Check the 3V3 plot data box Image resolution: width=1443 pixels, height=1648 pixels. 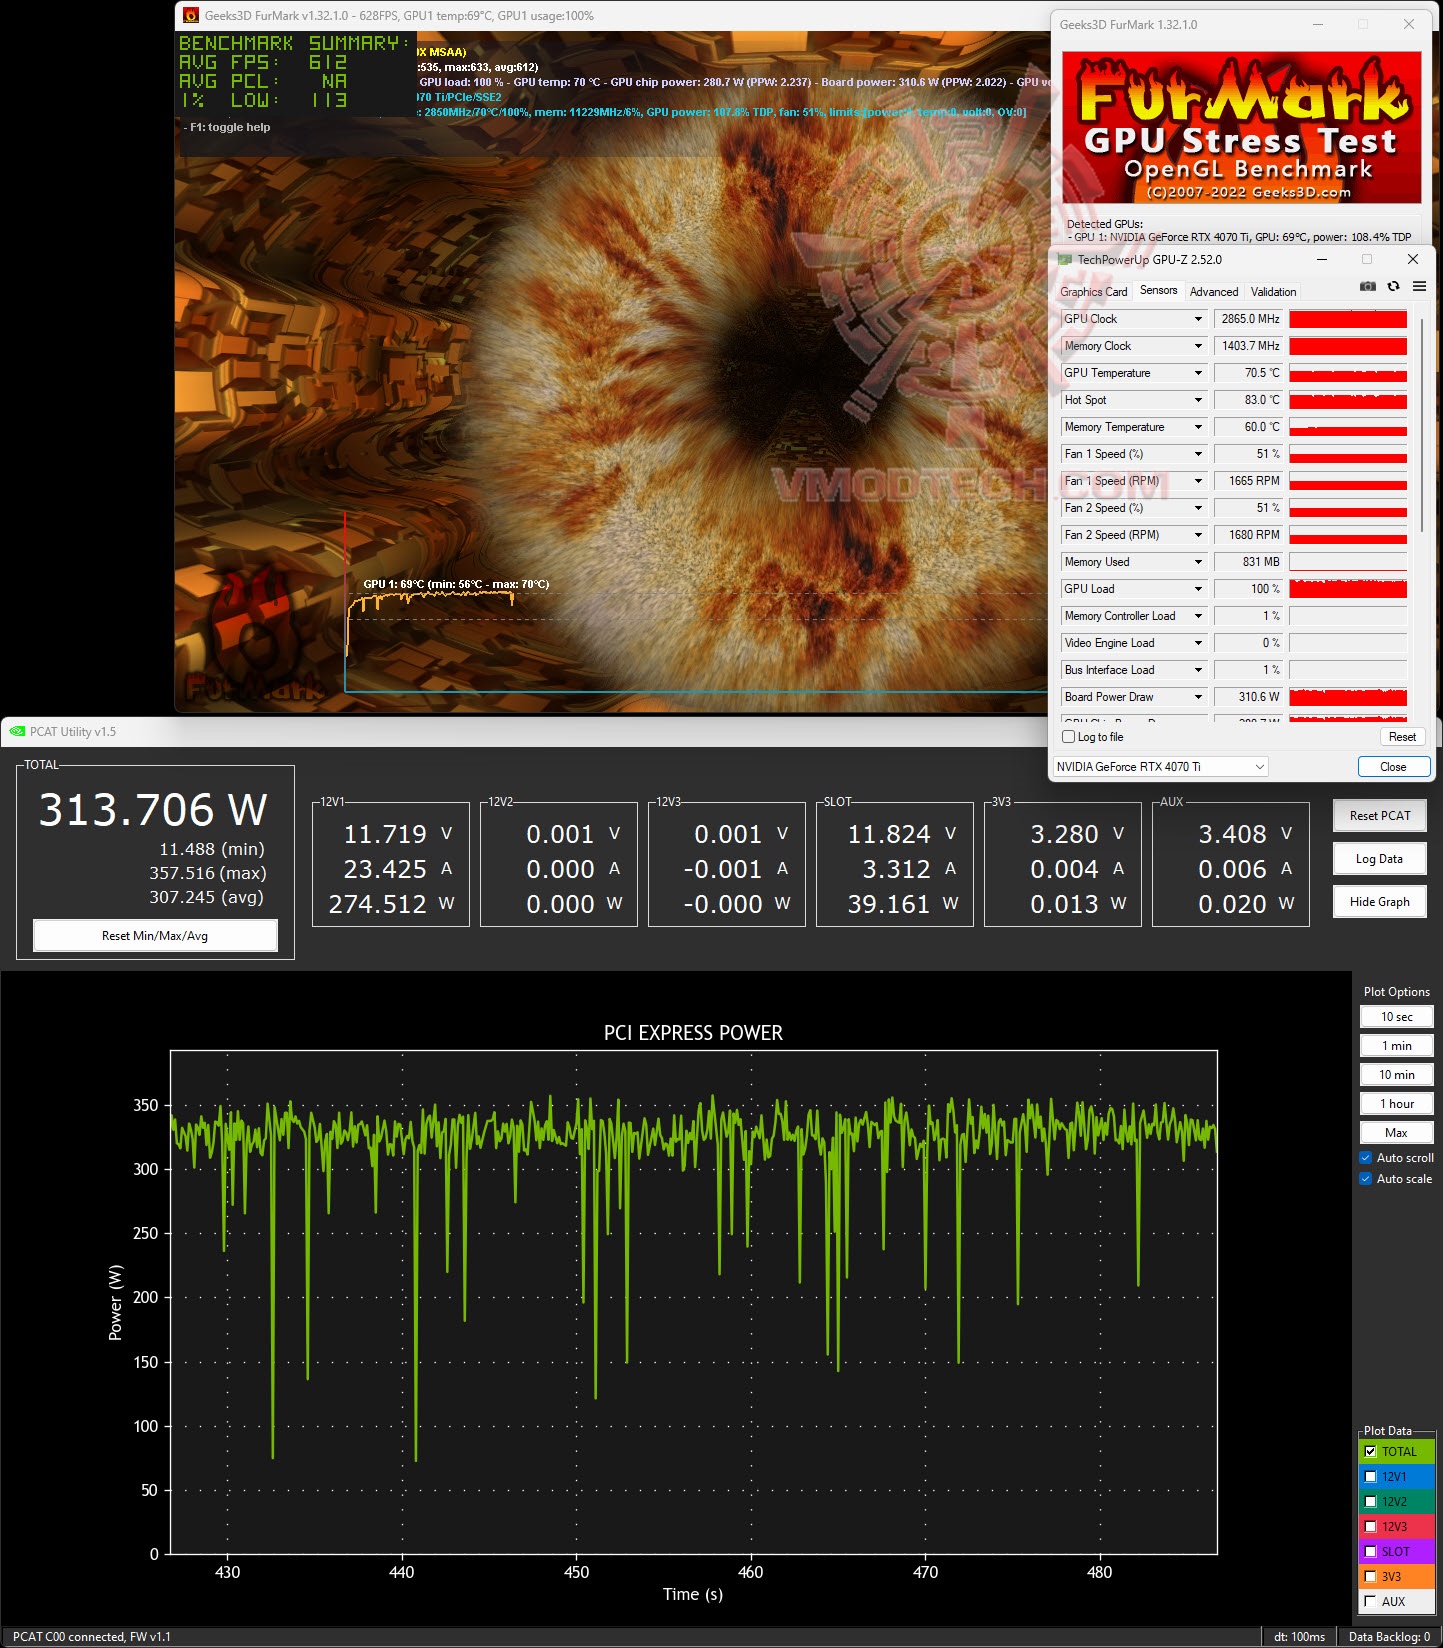[1370, 1576]
